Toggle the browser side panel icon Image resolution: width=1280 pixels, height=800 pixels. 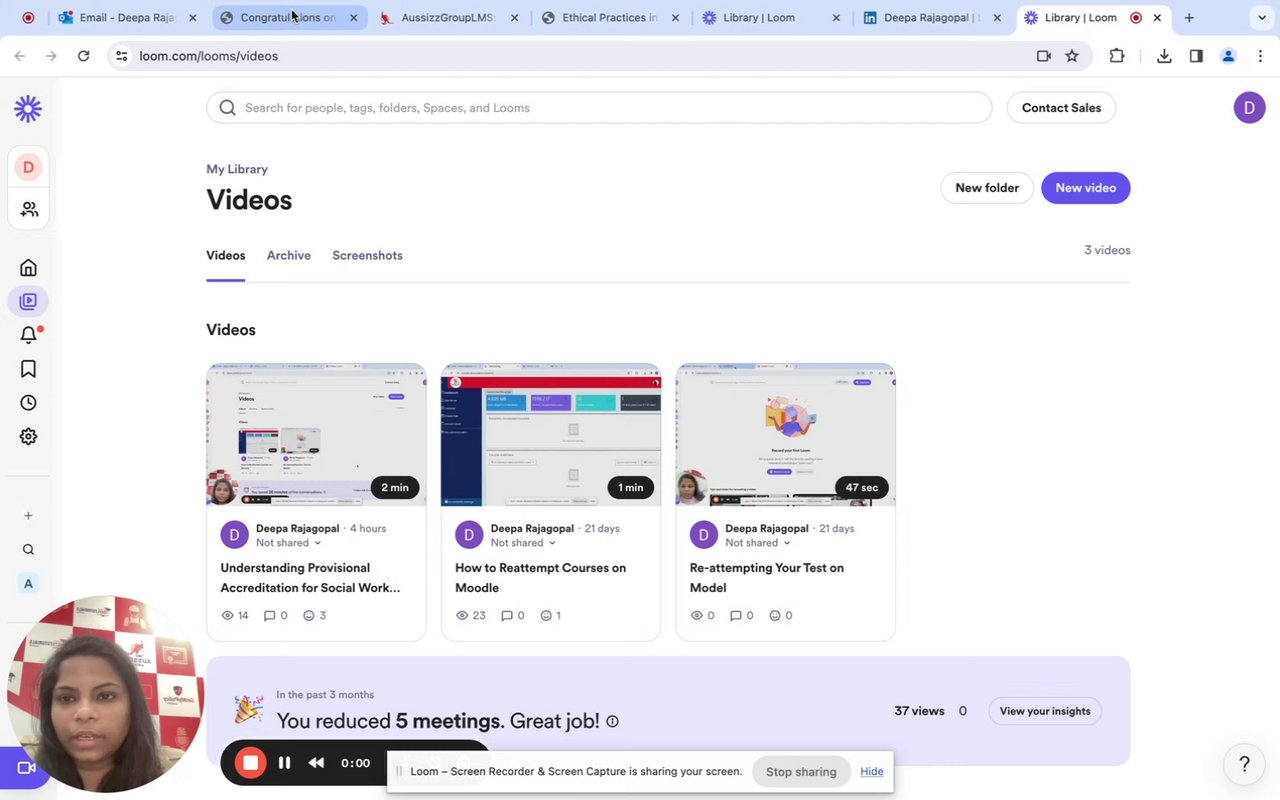pyautogui.click(x=1196, y=56)
